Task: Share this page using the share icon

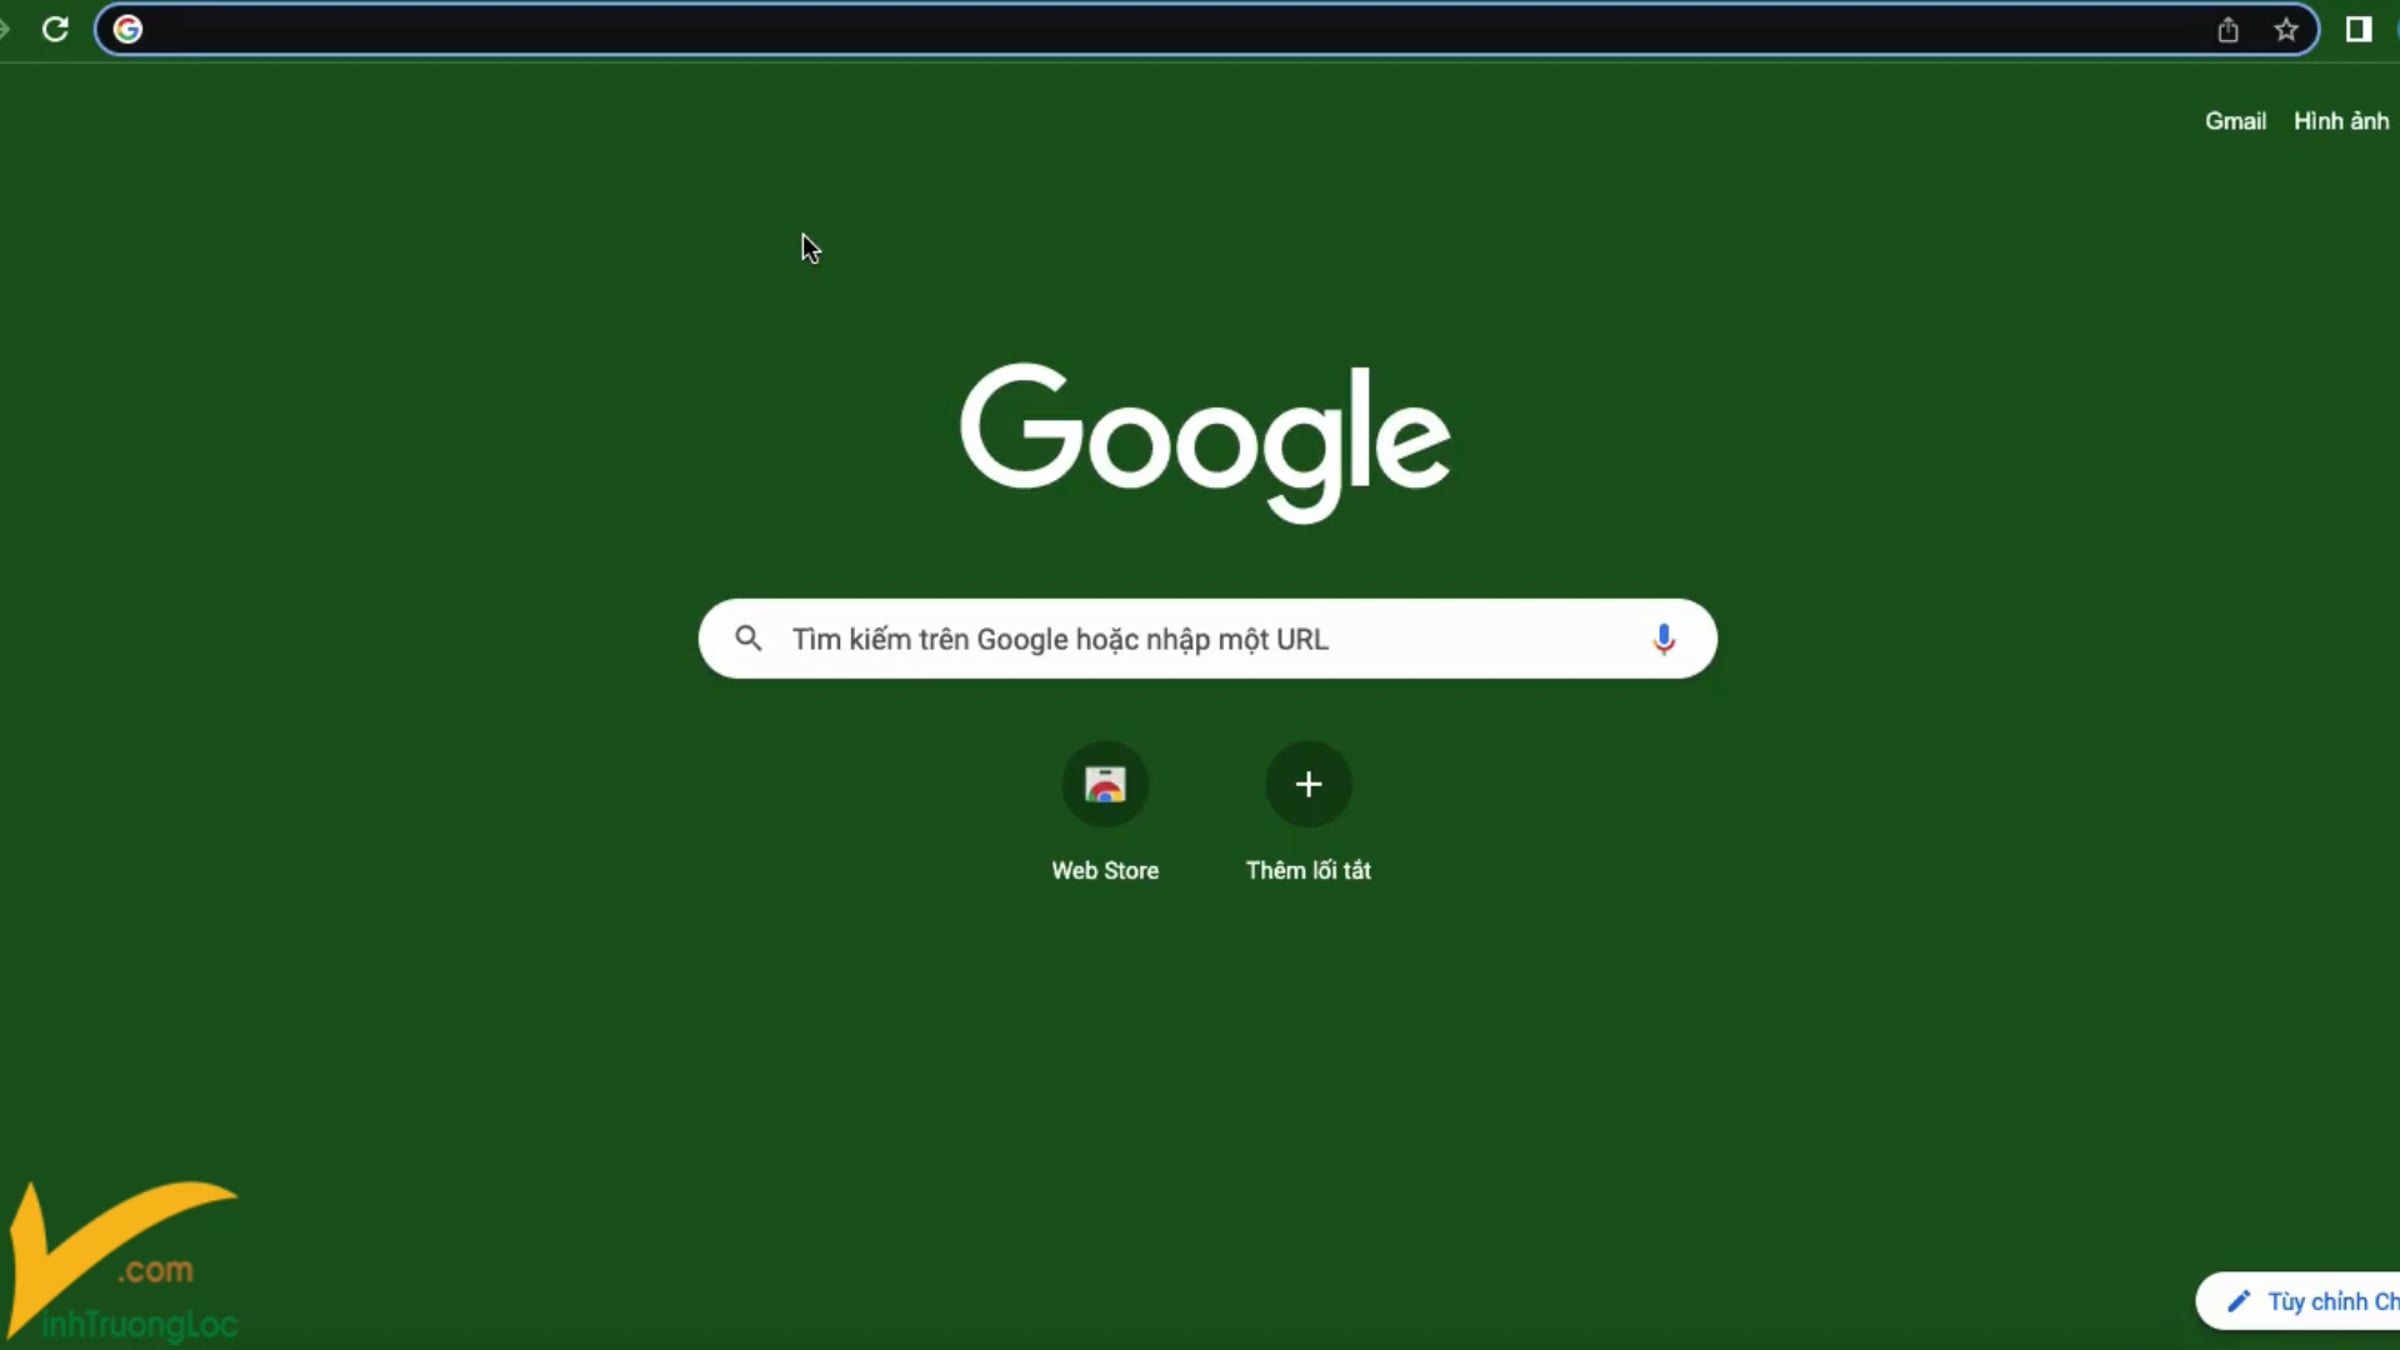Action: (2228, 30)
